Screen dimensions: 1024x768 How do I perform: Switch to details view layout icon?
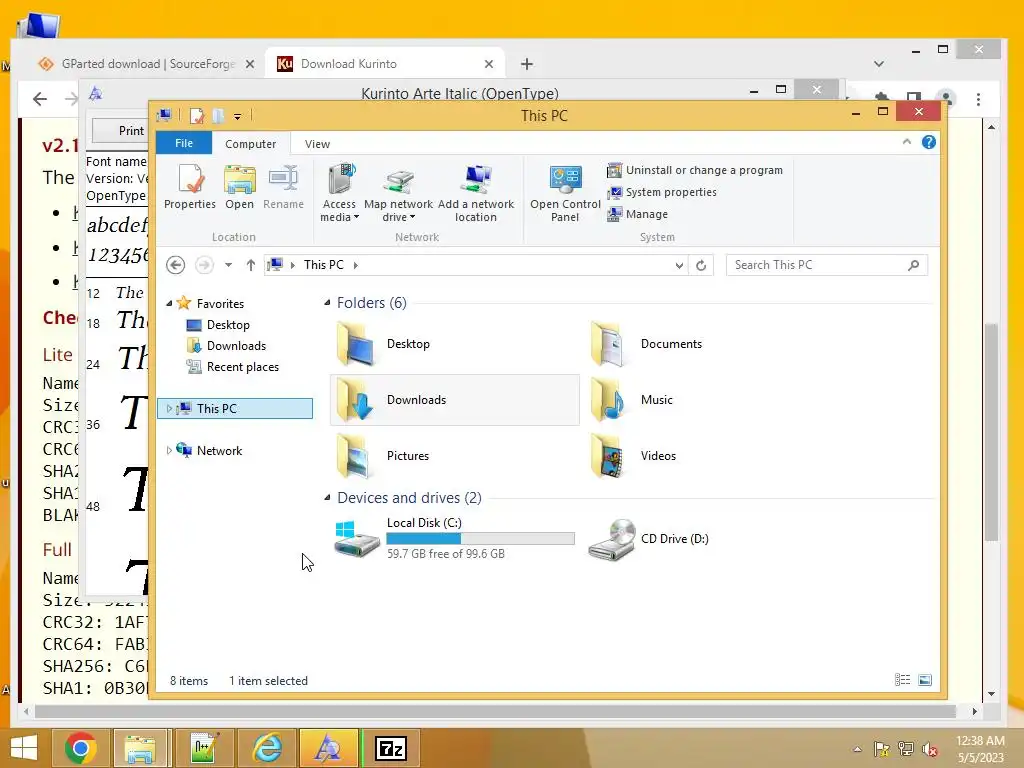(x=903, y=680)
